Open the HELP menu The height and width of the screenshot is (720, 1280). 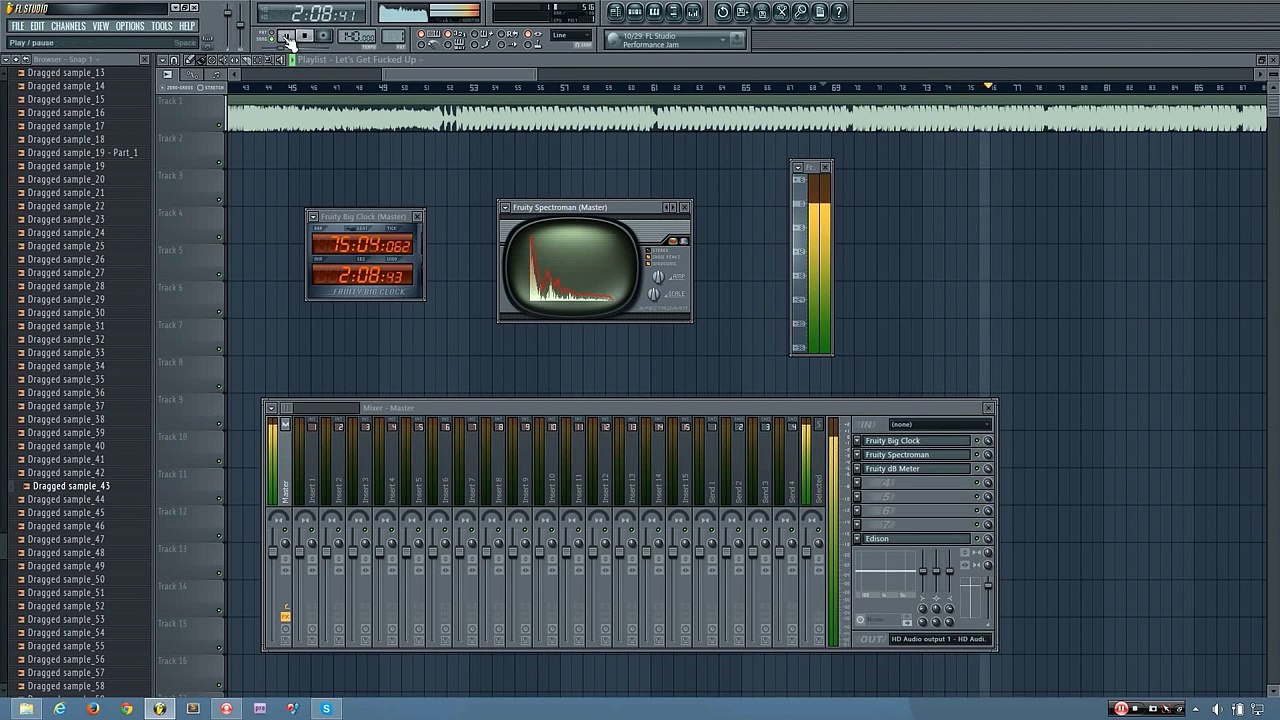pos(187,26)
